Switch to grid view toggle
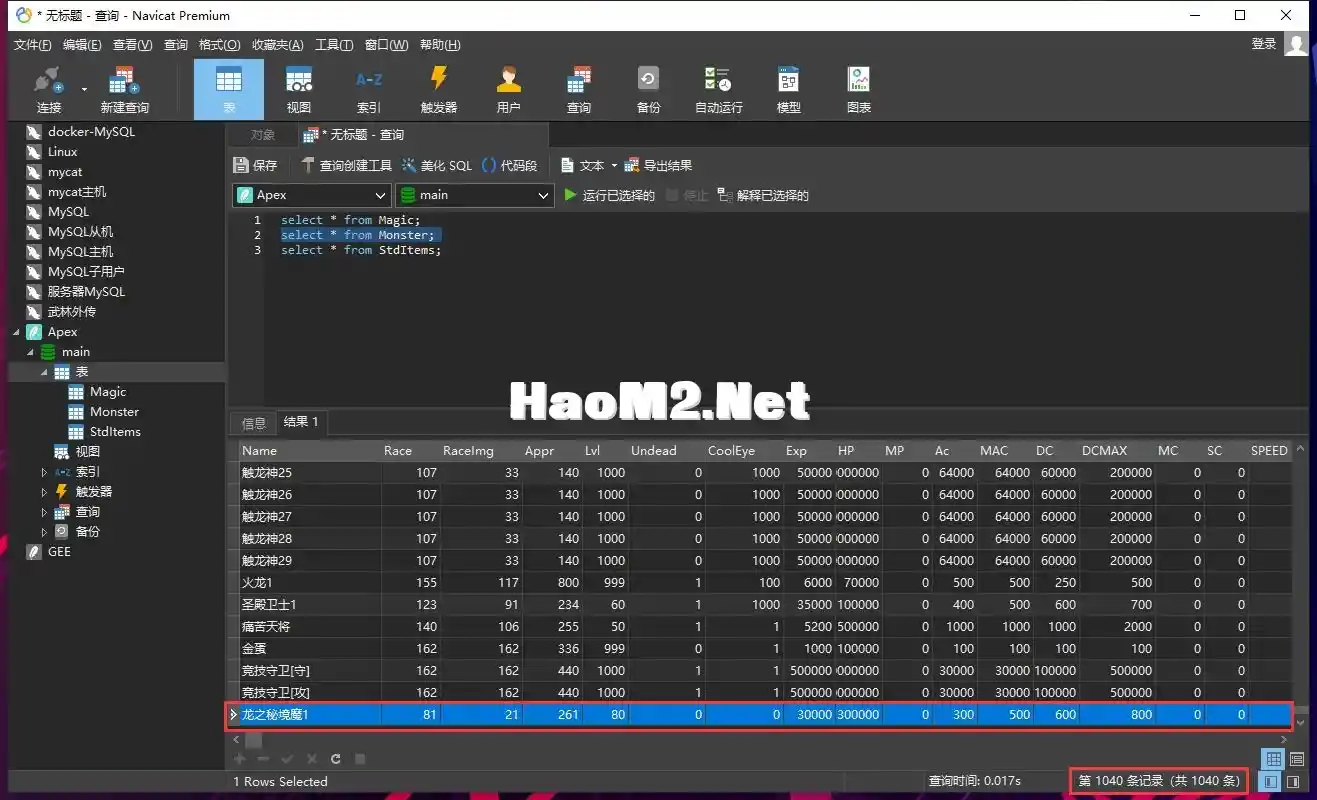 coord(1272,759)
